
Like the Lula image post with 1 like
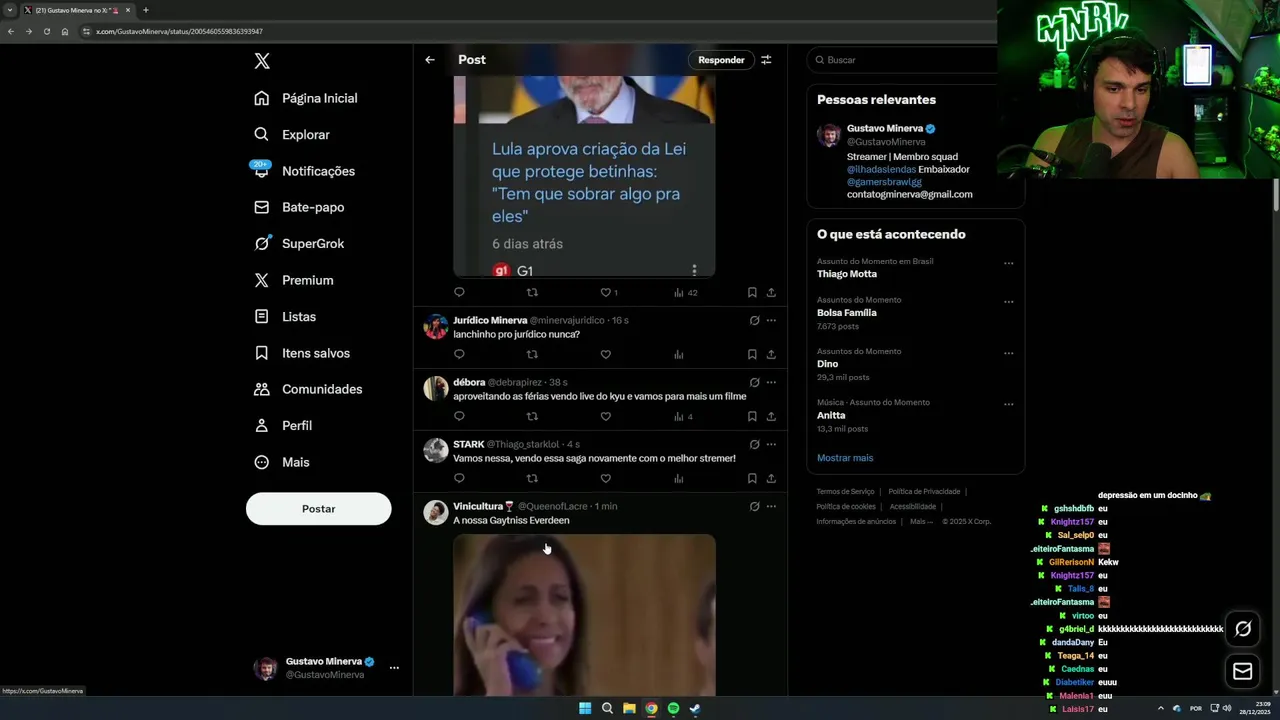coord(608,292)
